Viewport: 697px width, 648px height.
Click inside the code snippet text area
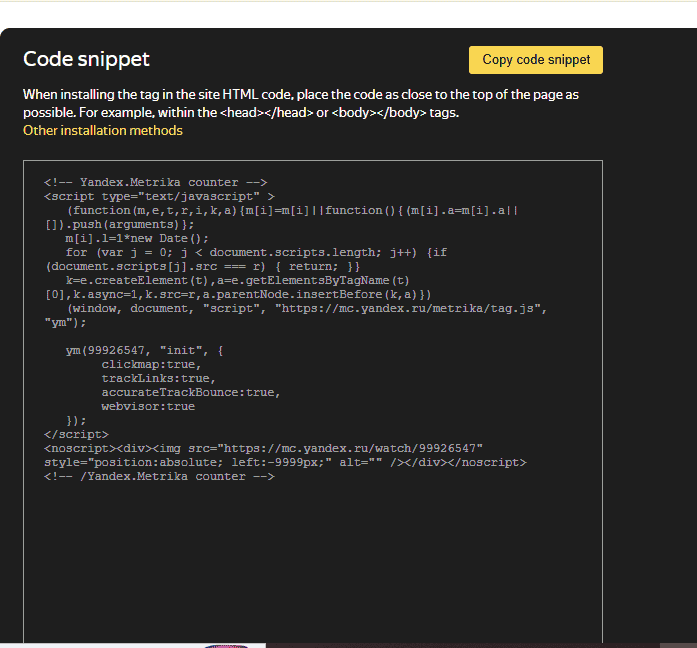coord(313,401)
